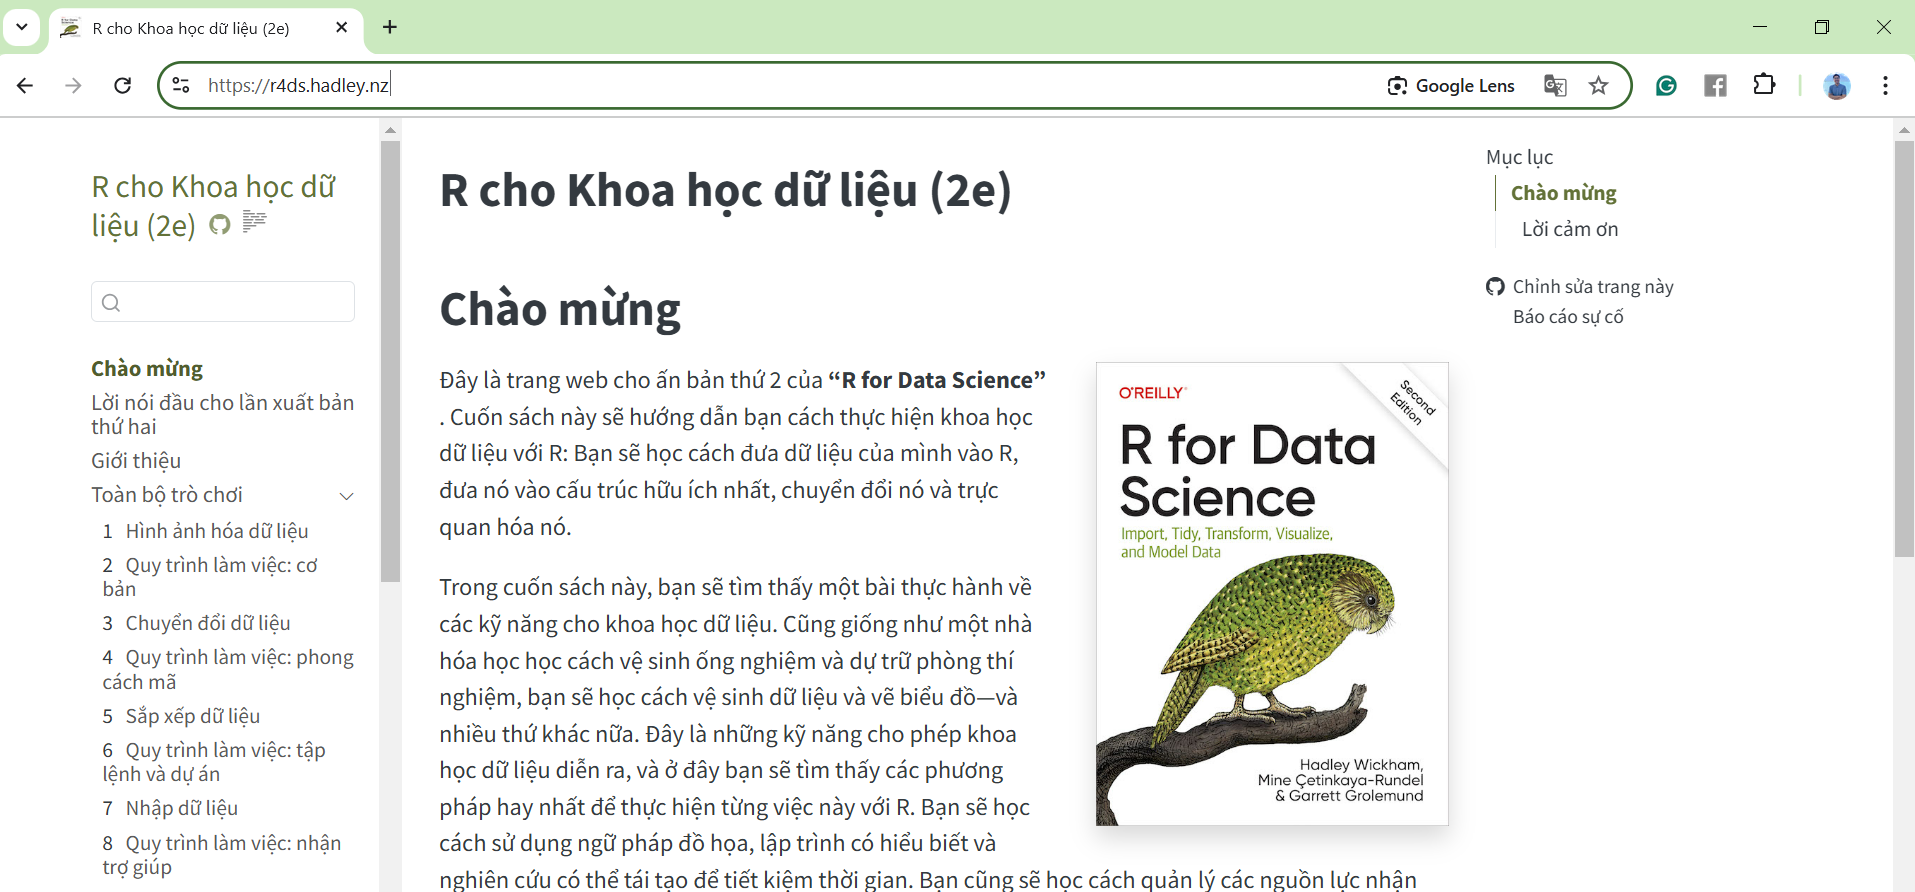Translate this page icon

point(1555,86)
